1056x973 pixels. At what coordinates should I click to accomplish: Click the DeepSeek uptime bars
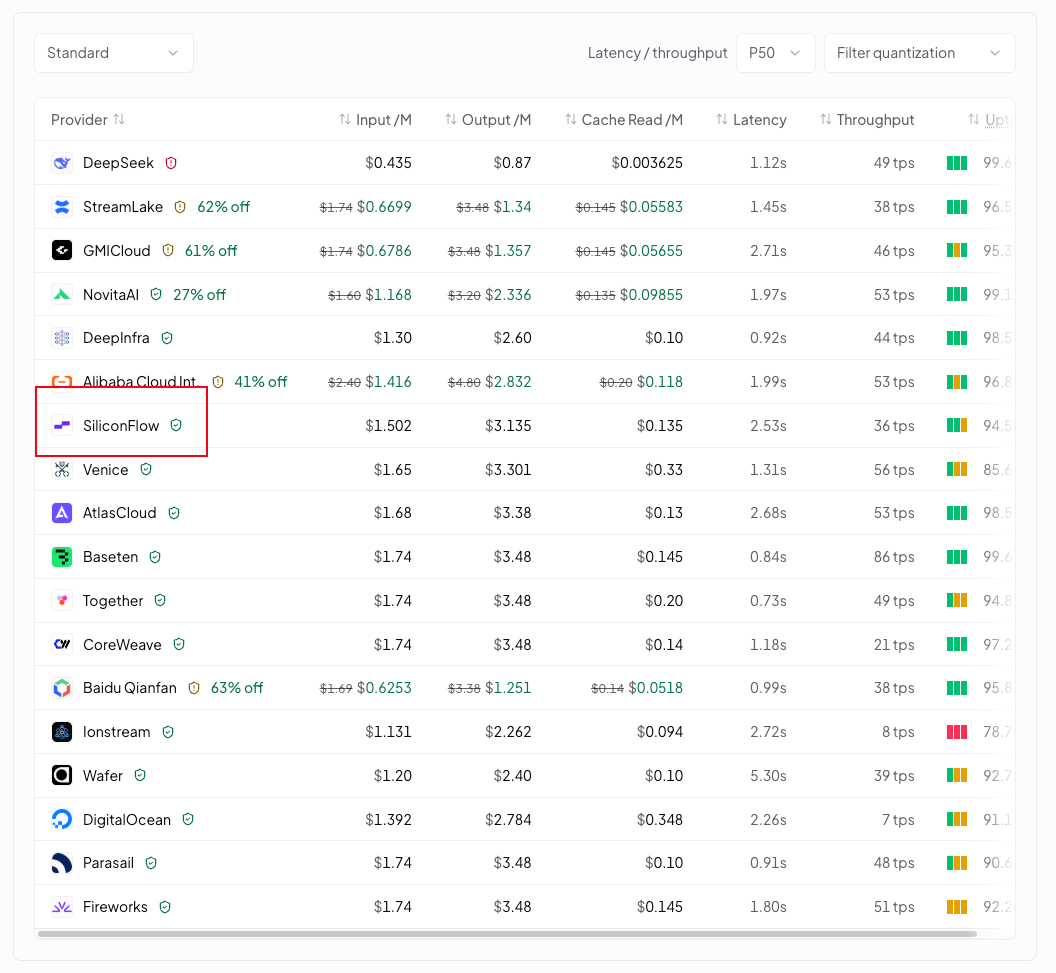point(957,163)
